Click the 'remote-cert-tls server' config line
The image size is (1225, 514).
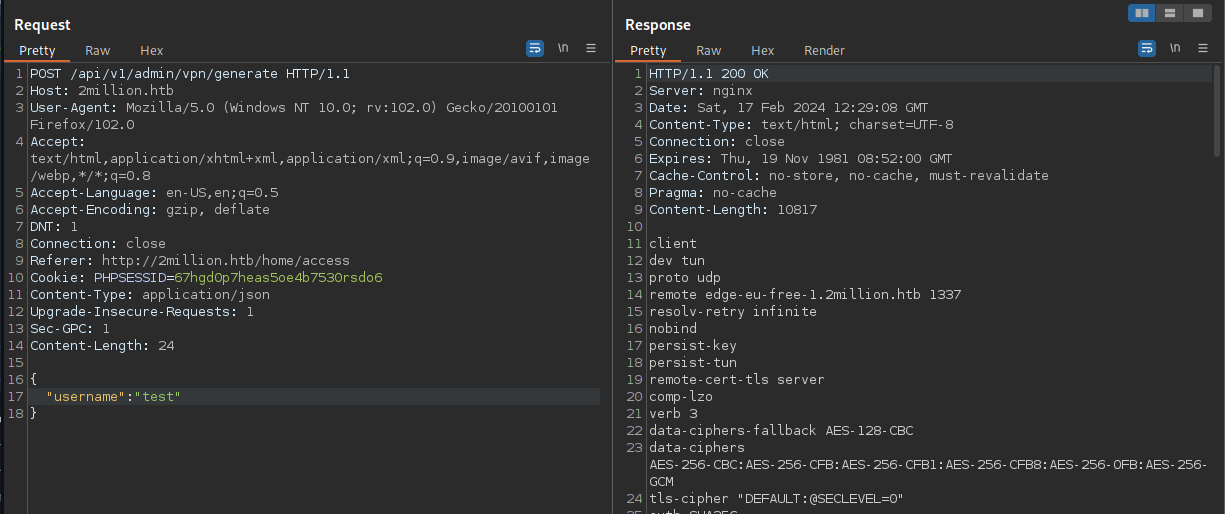point(737,380)
